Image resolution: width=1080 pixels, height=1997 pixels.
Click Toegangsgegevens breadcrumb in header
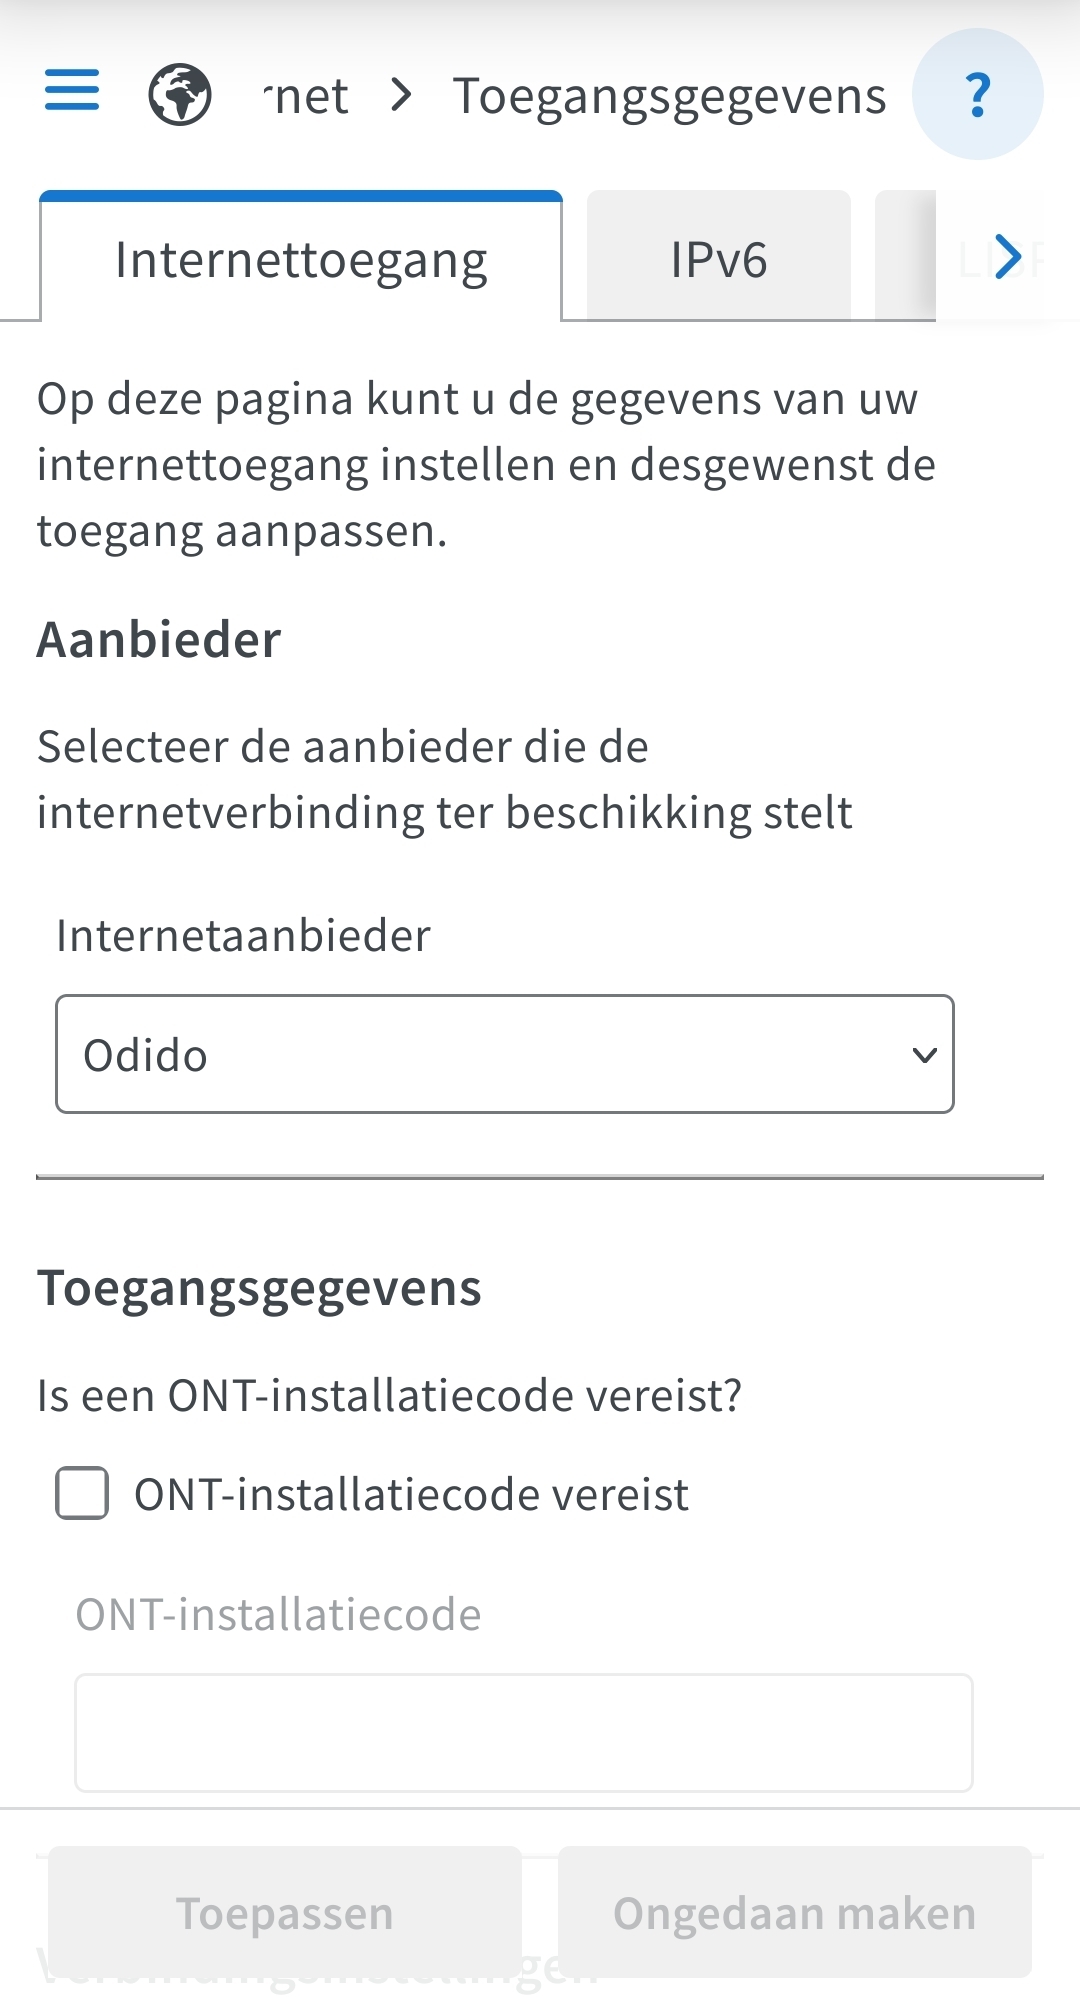[x=670, y=97]
